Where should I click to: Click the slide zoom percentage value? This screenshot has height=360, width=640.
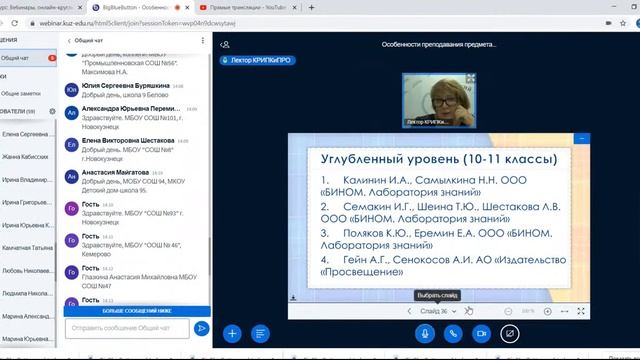[x=528, y=311]
